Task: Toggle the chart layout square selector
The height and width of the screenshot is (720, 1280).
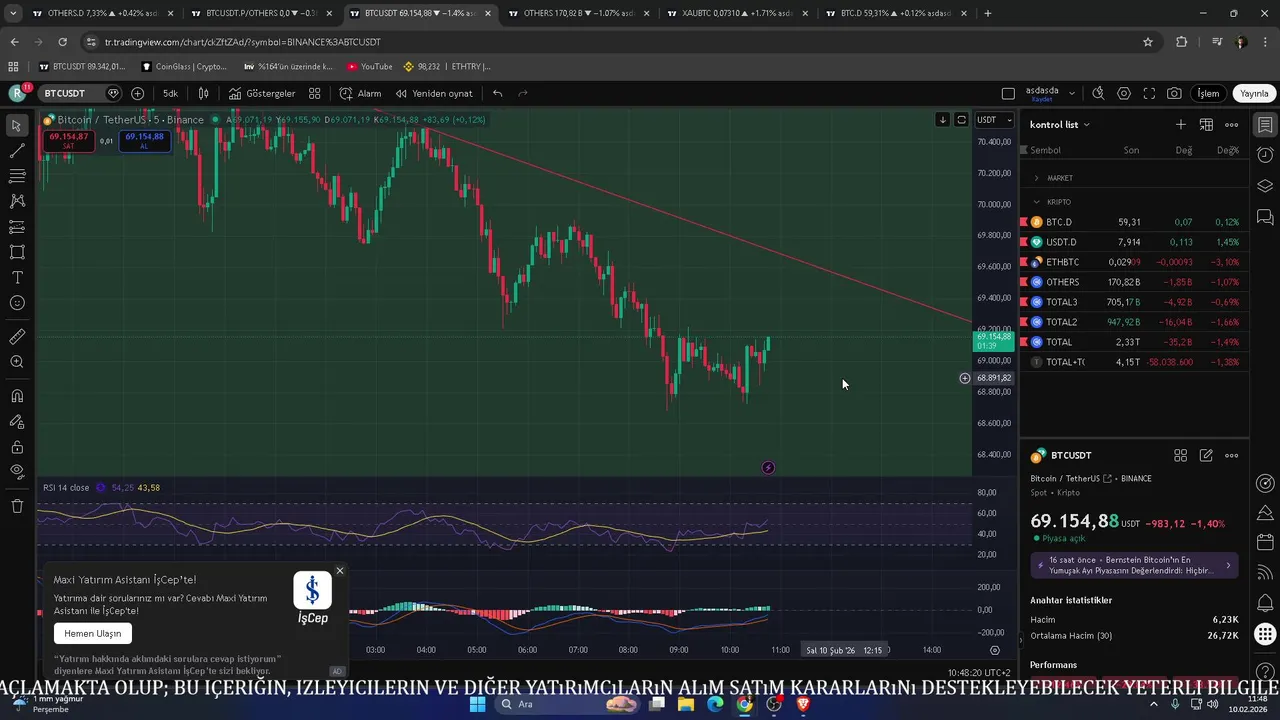Action: point(1008,93)
